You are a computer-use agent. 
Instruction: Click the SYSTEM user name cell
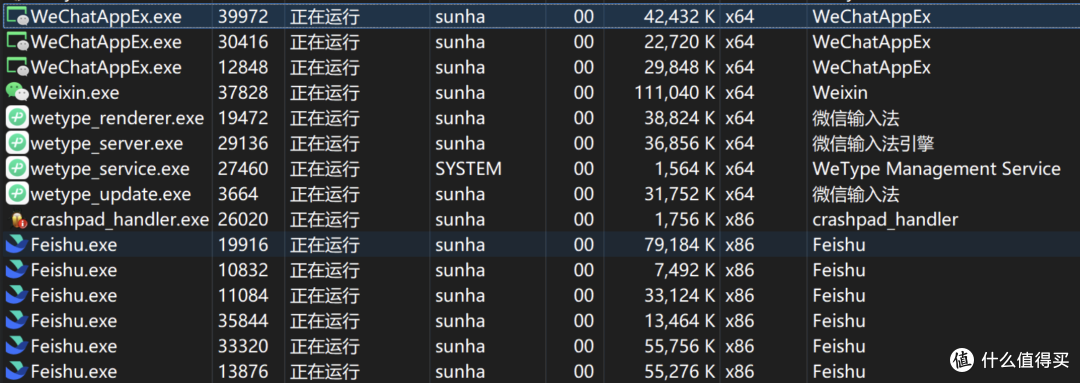[x=468, y=169]
